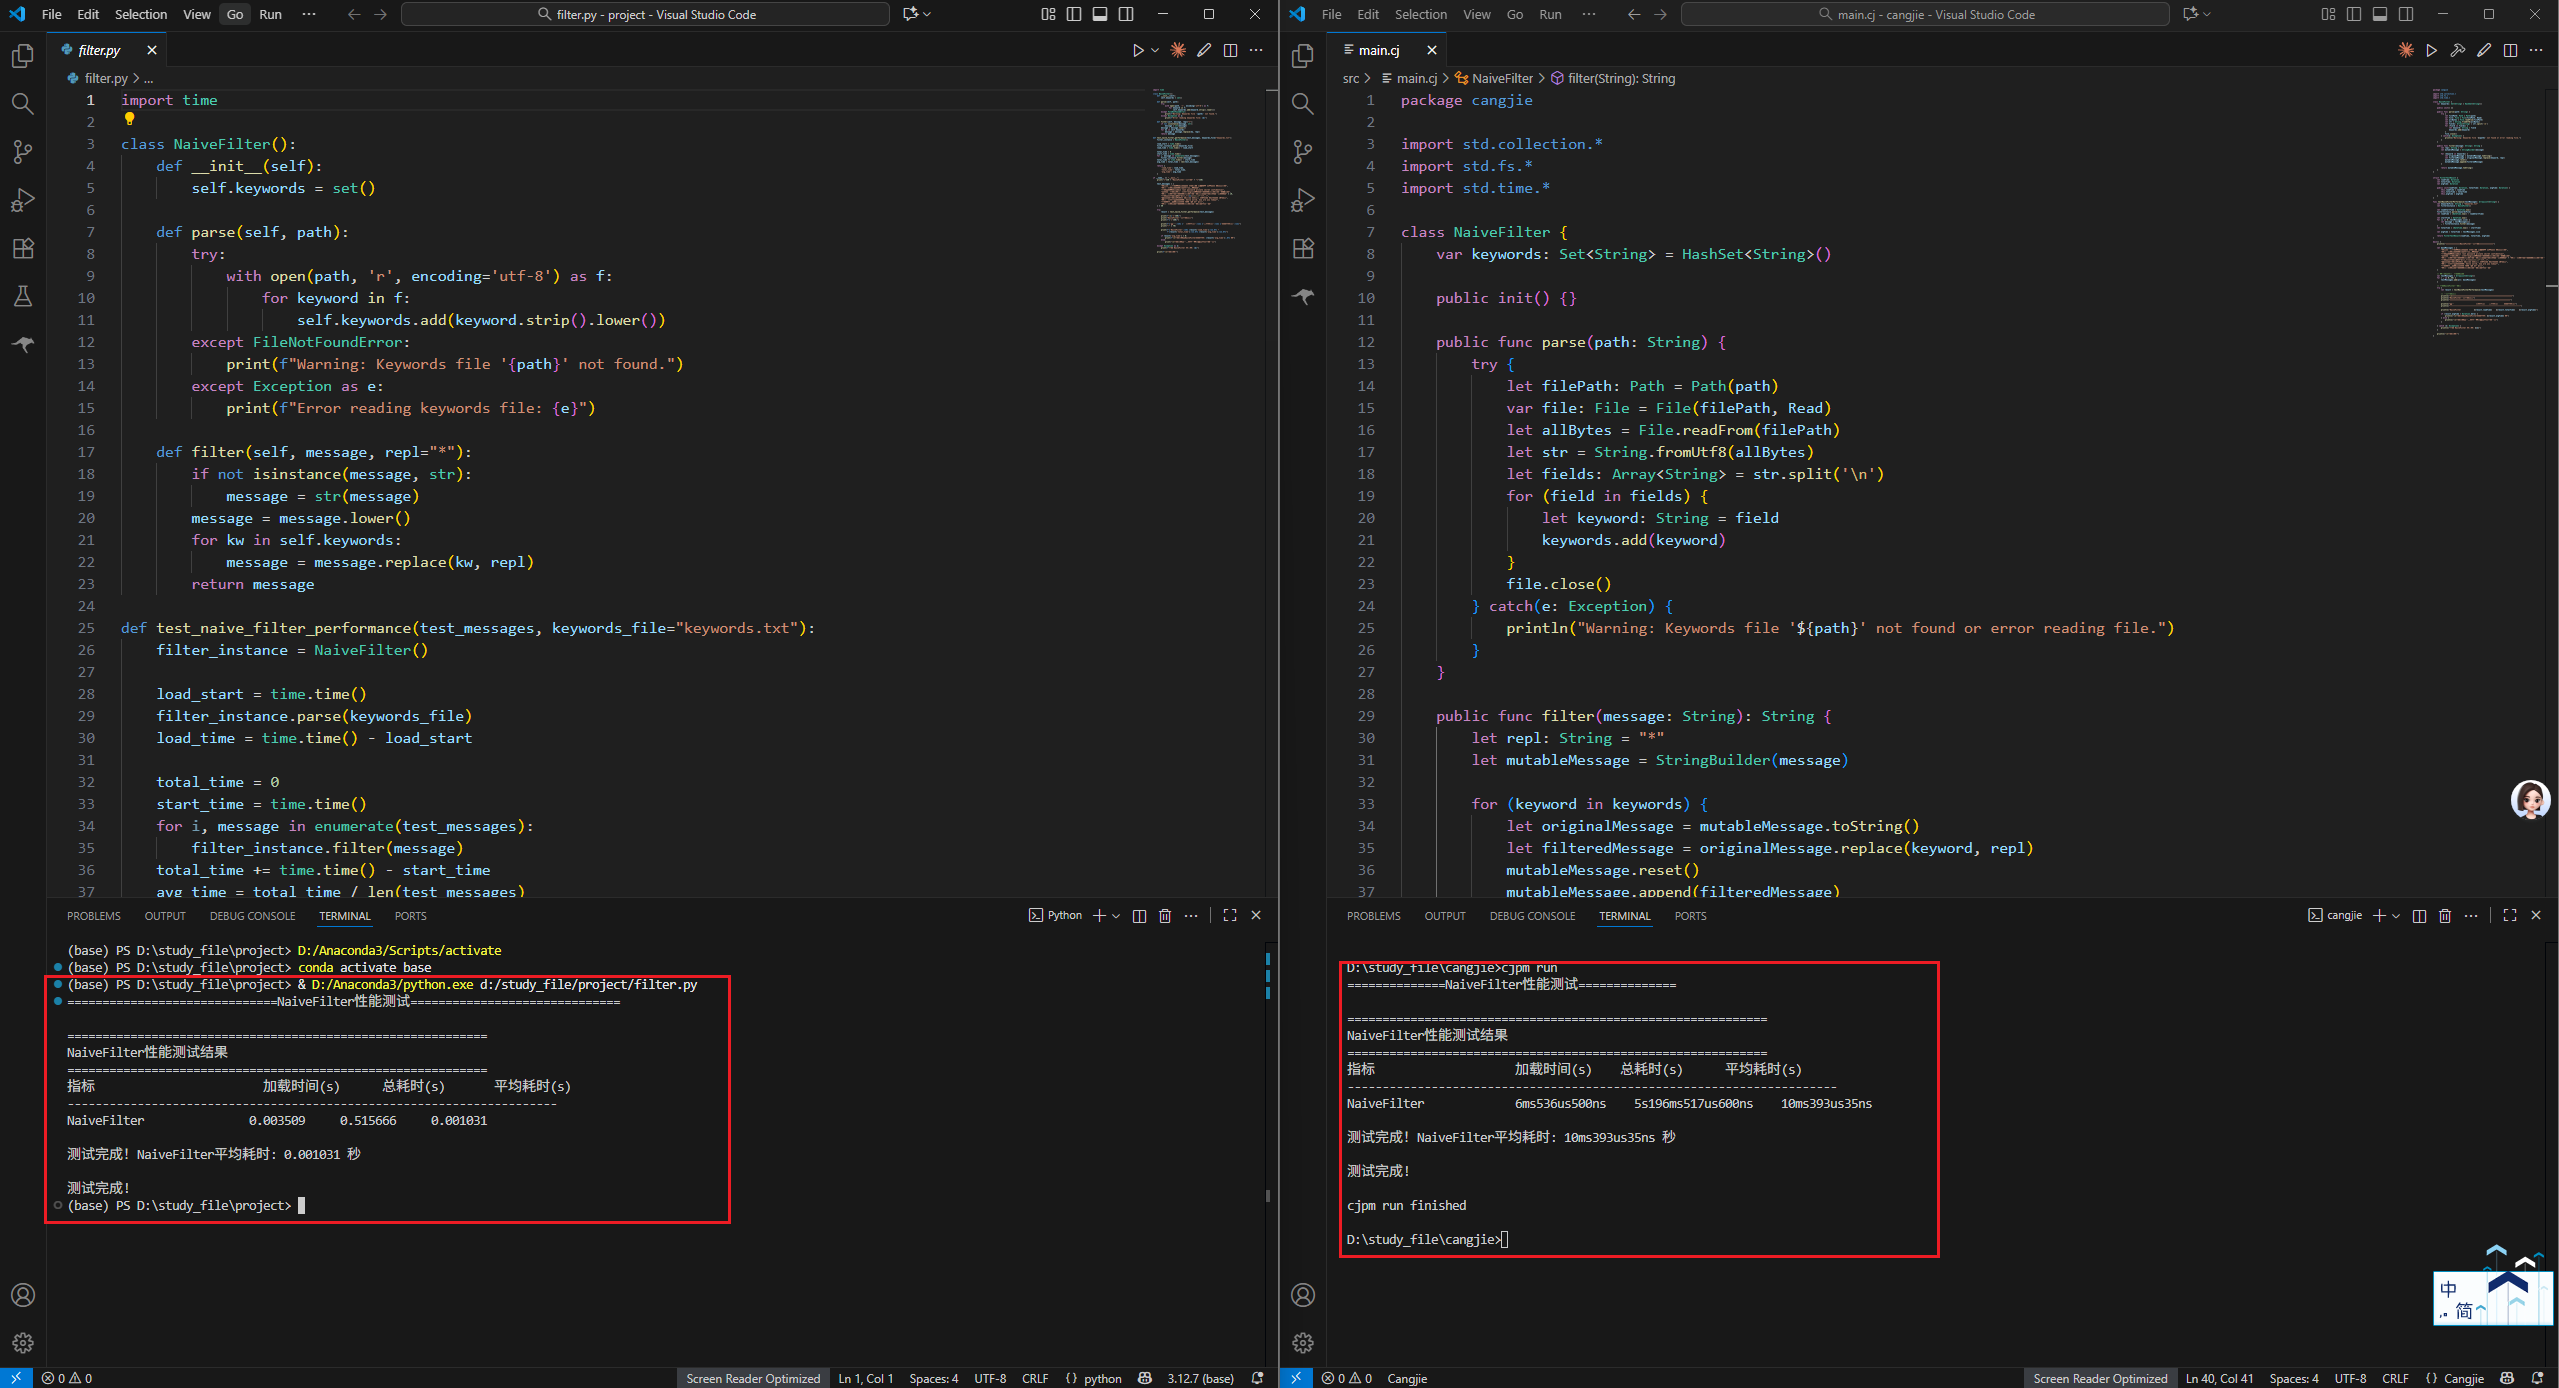Click Run Python File play button

(x=1137, y=50)
